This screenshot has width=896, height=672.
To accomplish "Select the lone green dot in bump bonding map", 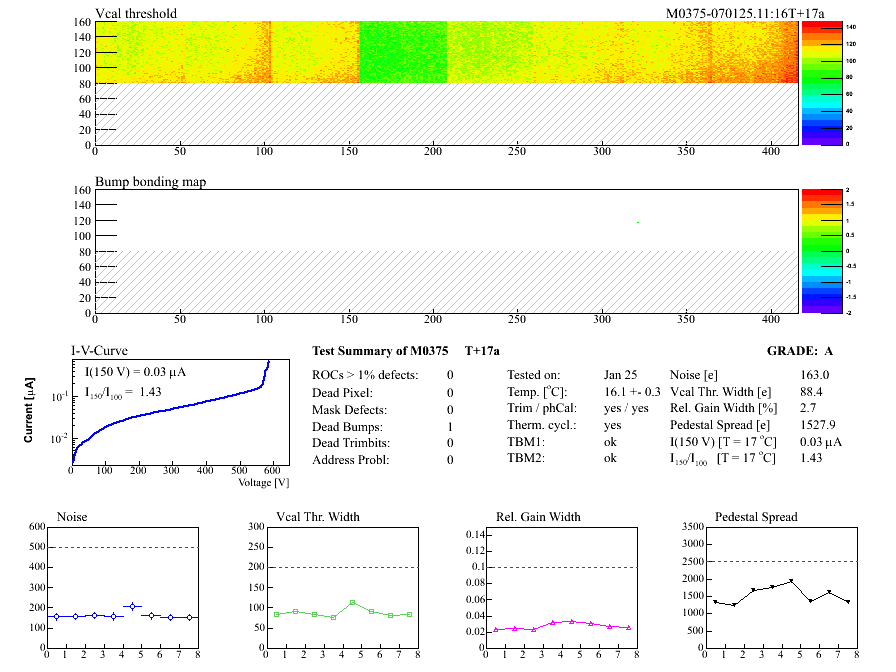I will (638, 222).
